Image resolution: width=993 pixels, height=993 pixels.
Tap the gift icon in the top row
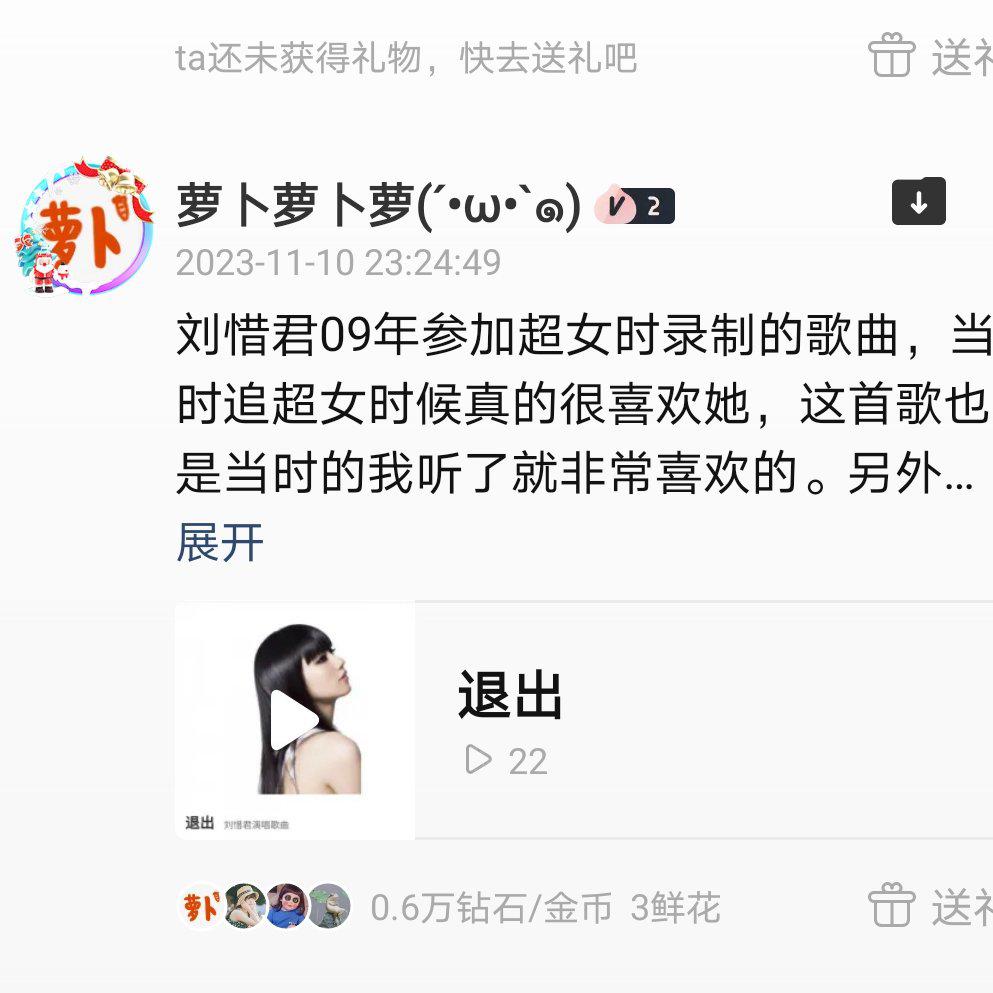(x=891, y=56)
